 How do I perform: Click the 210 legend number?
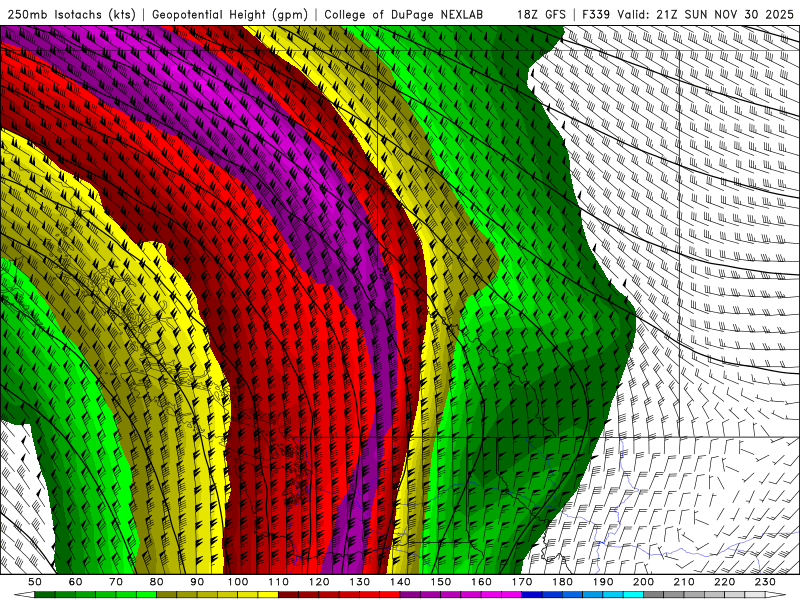pyautogui.click(x=684, y=582)
